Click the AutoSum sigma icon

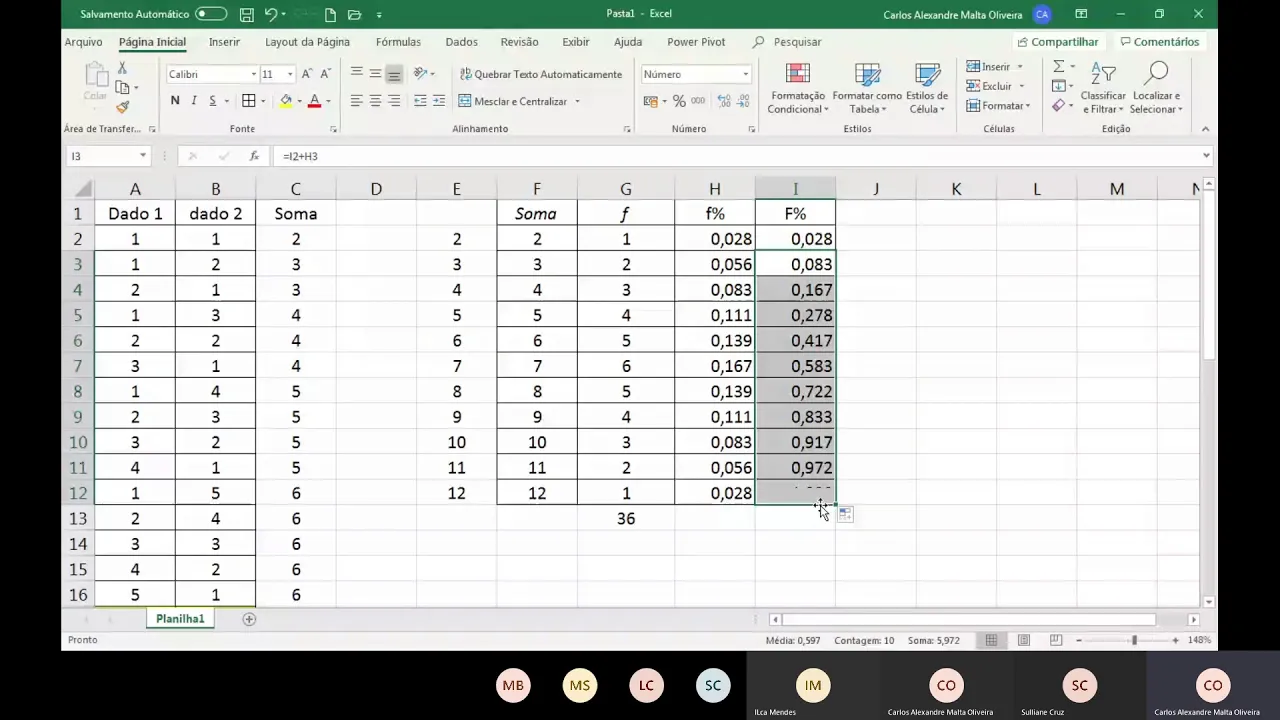tap(1058, 67)
